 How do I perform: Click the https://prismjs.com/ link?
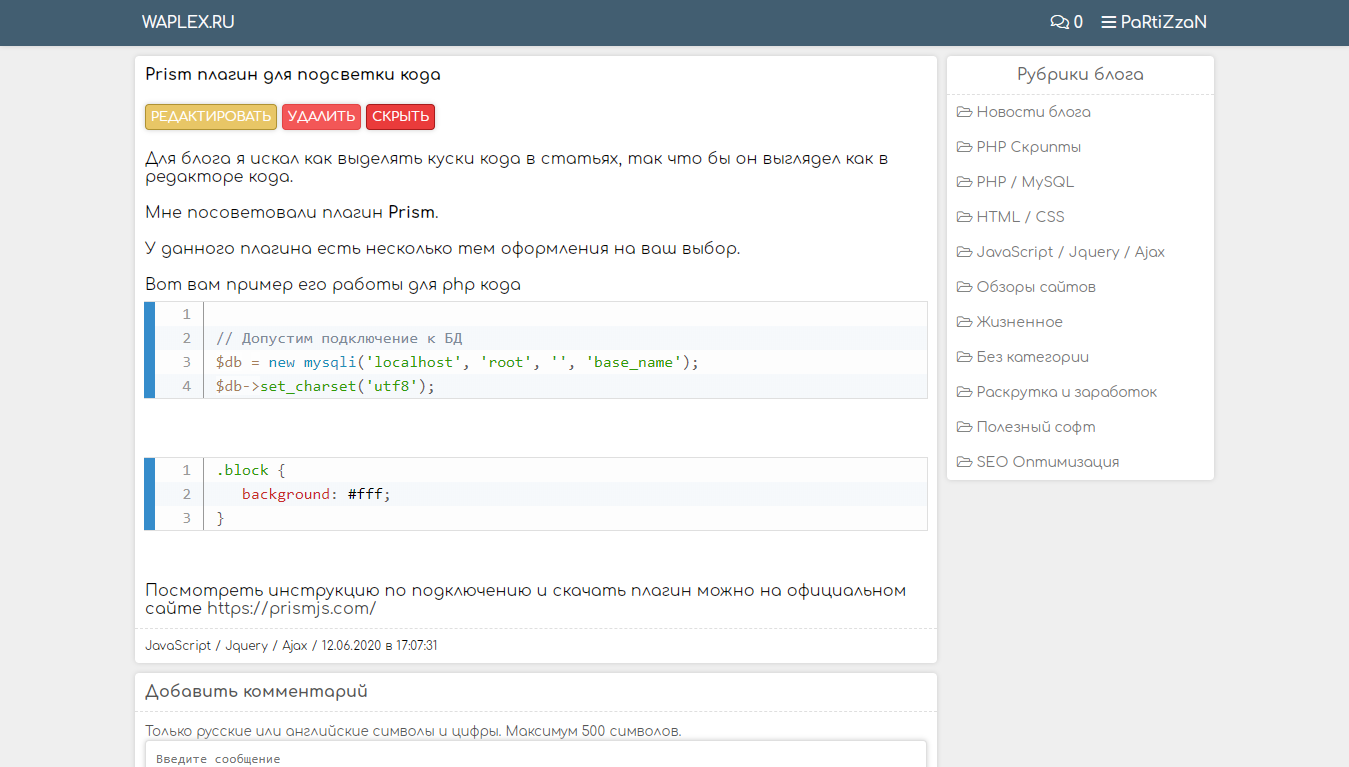(x=291, y=608)
